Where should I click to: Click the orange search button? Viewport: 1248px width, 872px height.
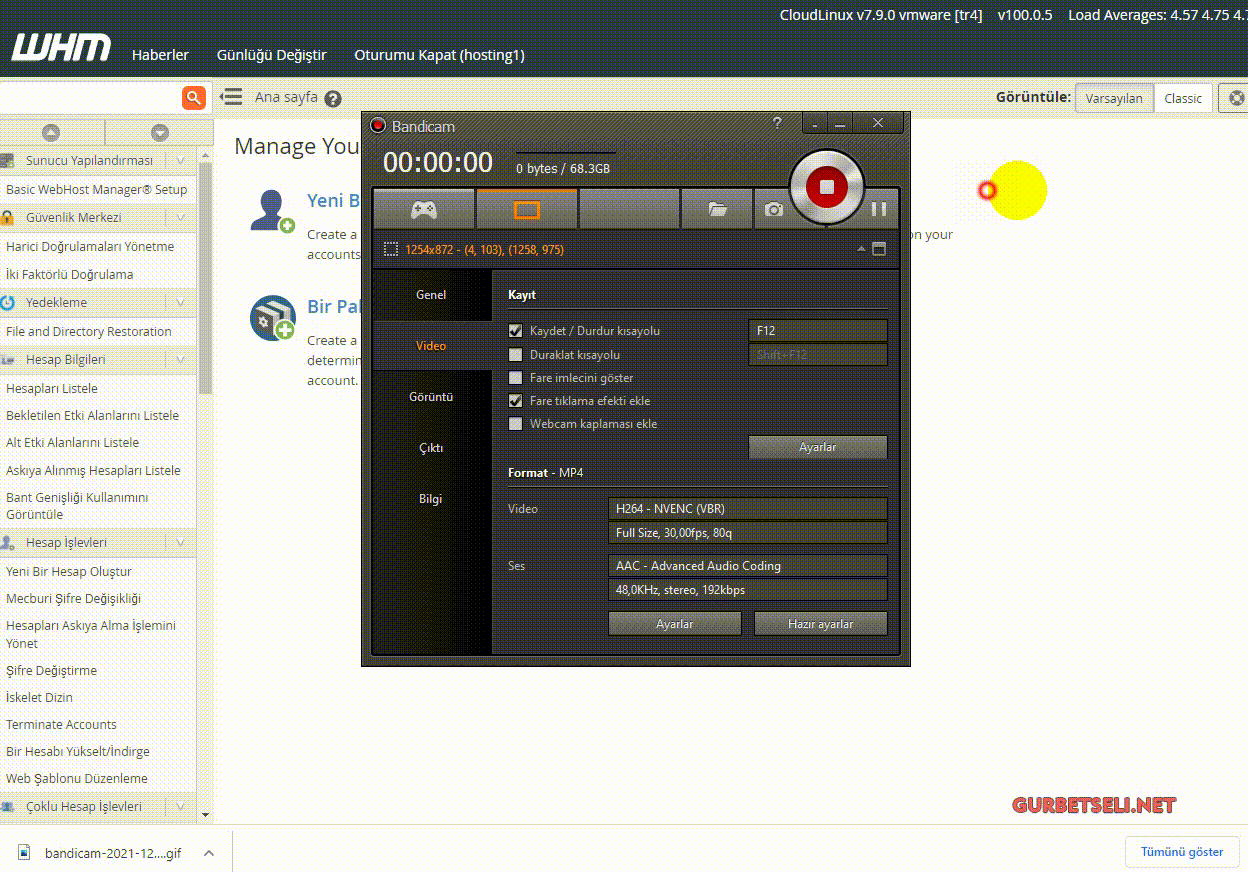193,97
